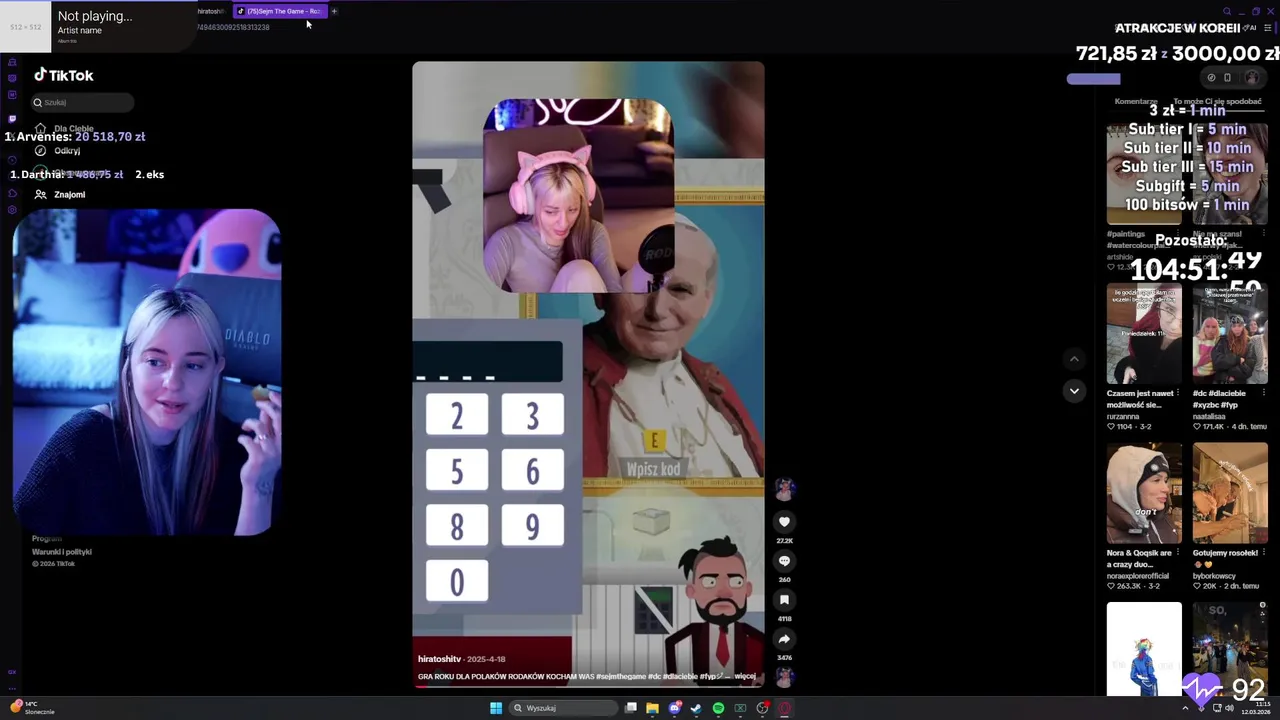Screen dimensions: 1280x720
Task: Open options dots on nataliaaa video card
Action: click(1264, 393)
